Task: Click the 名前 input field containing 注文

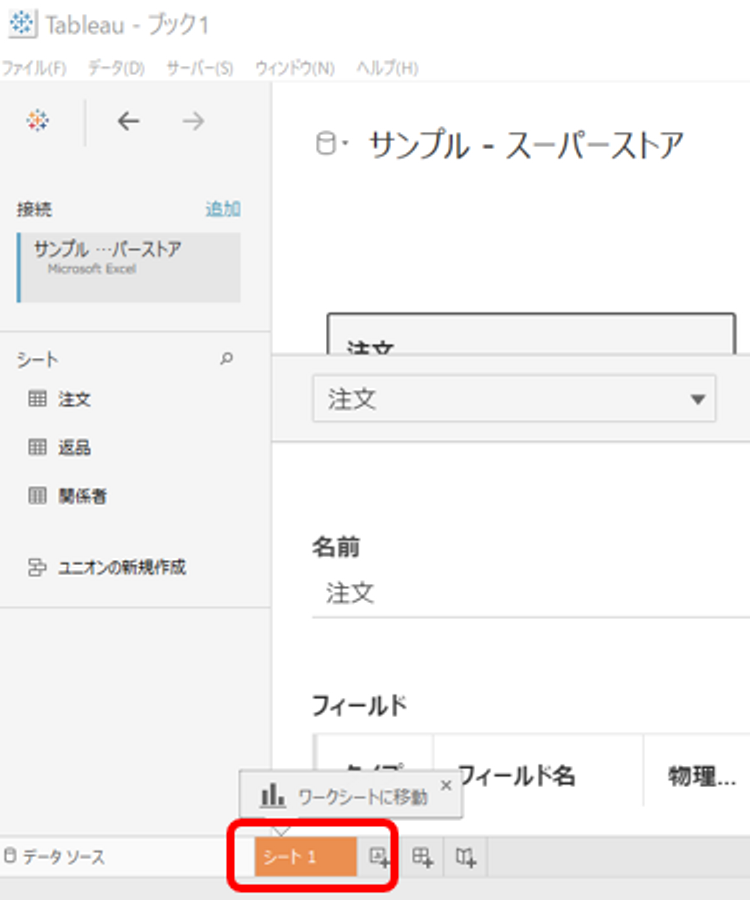Action: point(531,593)
